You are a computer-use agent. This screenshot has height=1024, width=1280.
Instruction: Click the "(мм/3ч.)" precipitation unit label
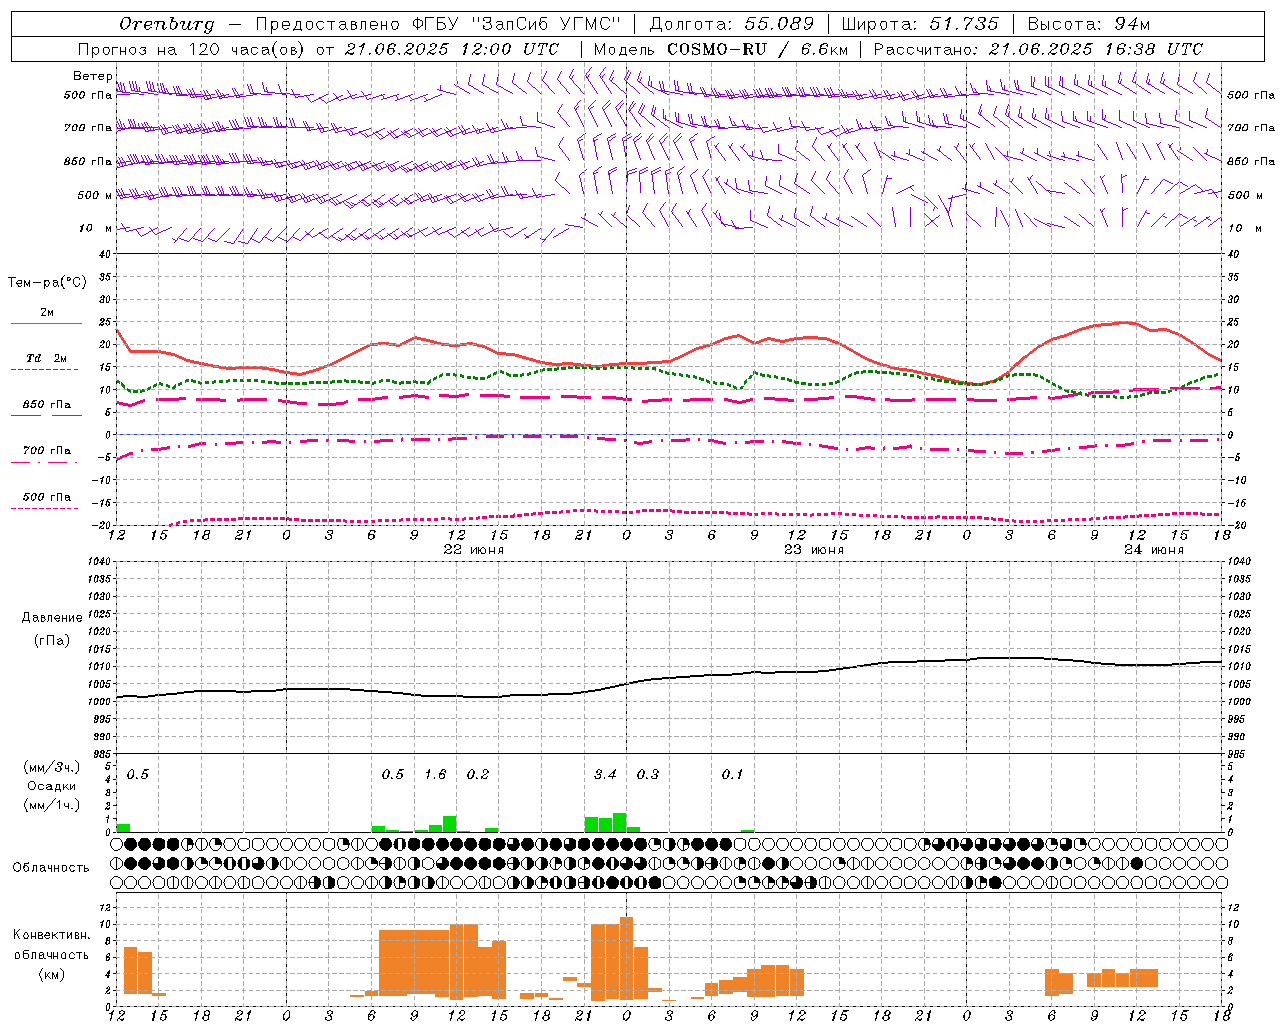click(x=51, y=767)
